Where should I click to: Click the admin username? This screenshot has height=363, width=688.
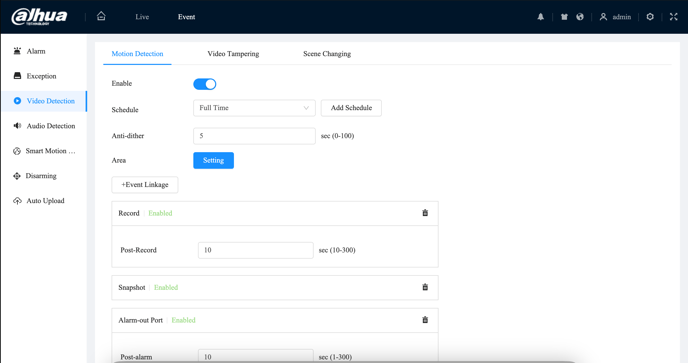click(622, 17)
